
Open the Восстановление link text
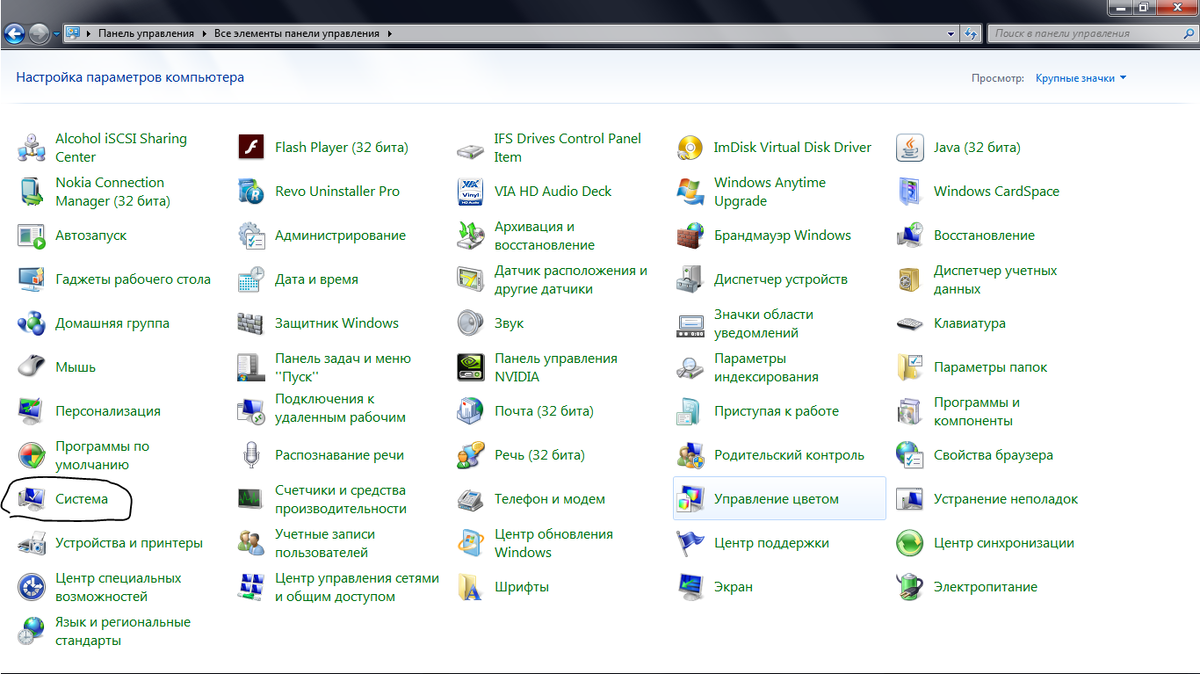[984, 235]
